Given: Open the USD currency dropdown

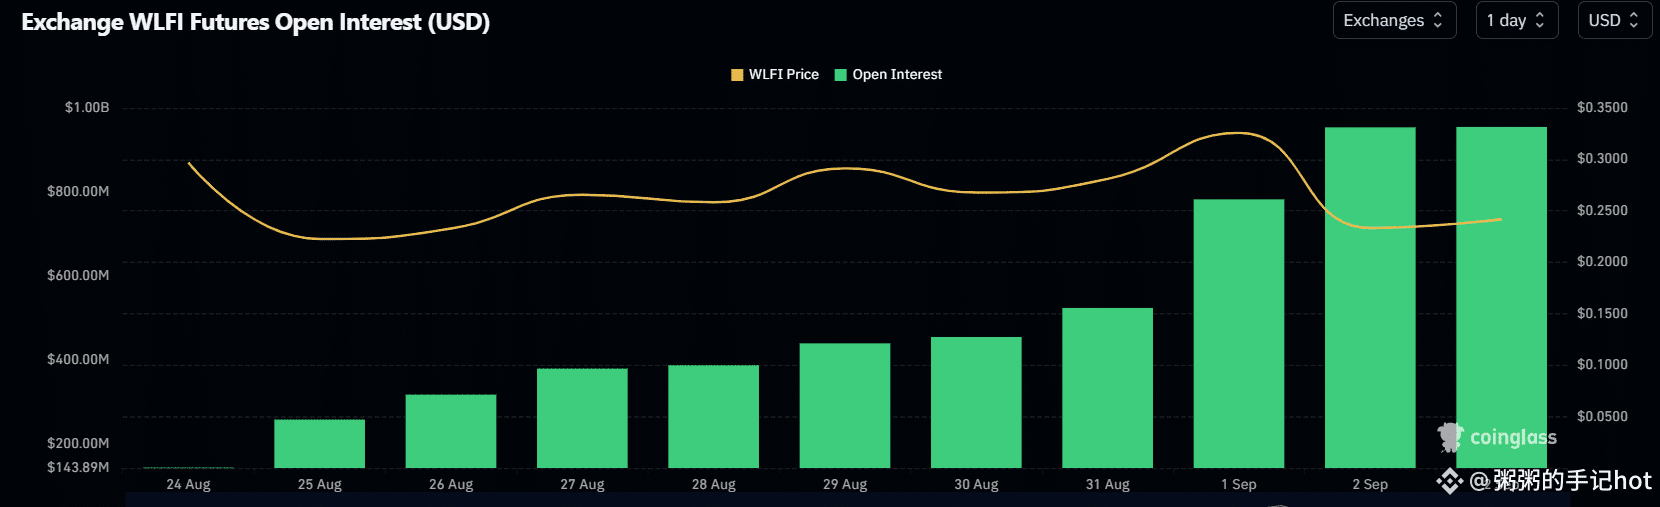Looking at the screenshot, I should click(1615, 20).
